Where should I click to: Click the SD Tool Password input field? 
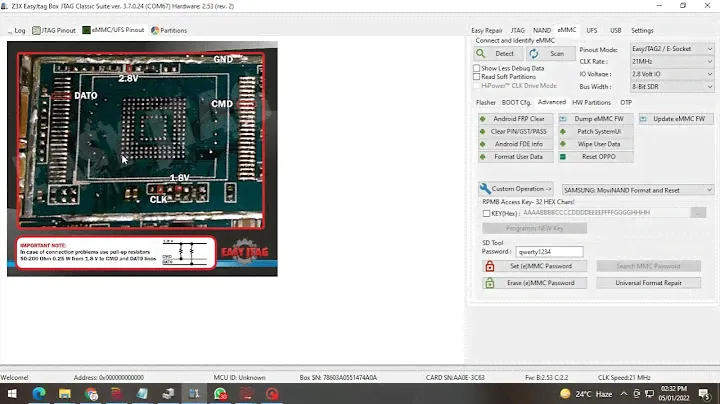(x=549, y=252)
